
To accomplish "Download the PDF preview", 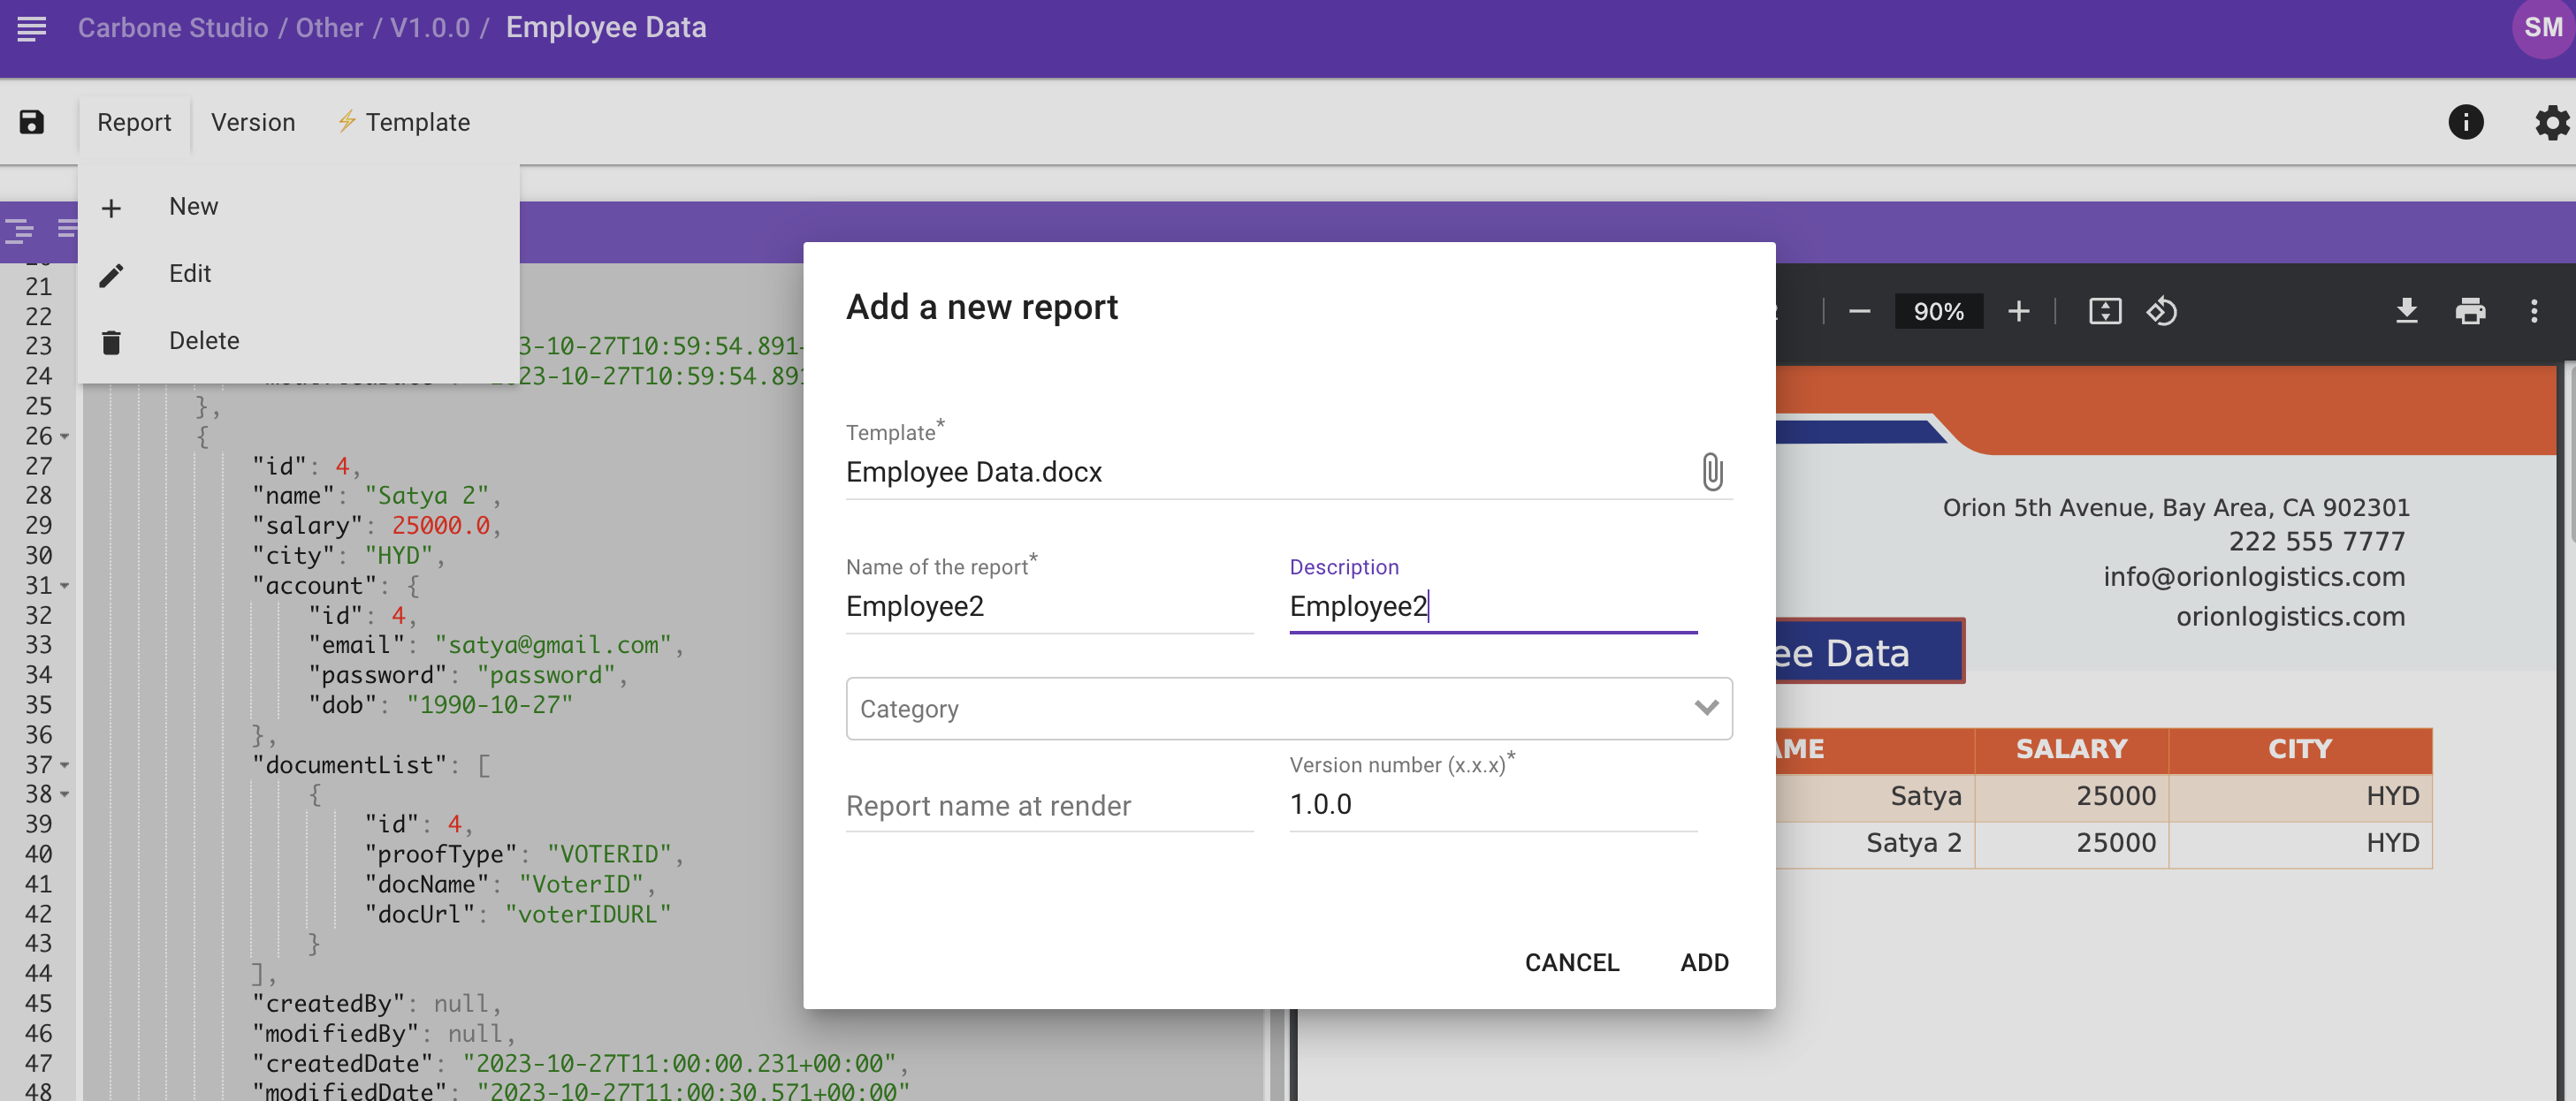I will pos(2406,311).
